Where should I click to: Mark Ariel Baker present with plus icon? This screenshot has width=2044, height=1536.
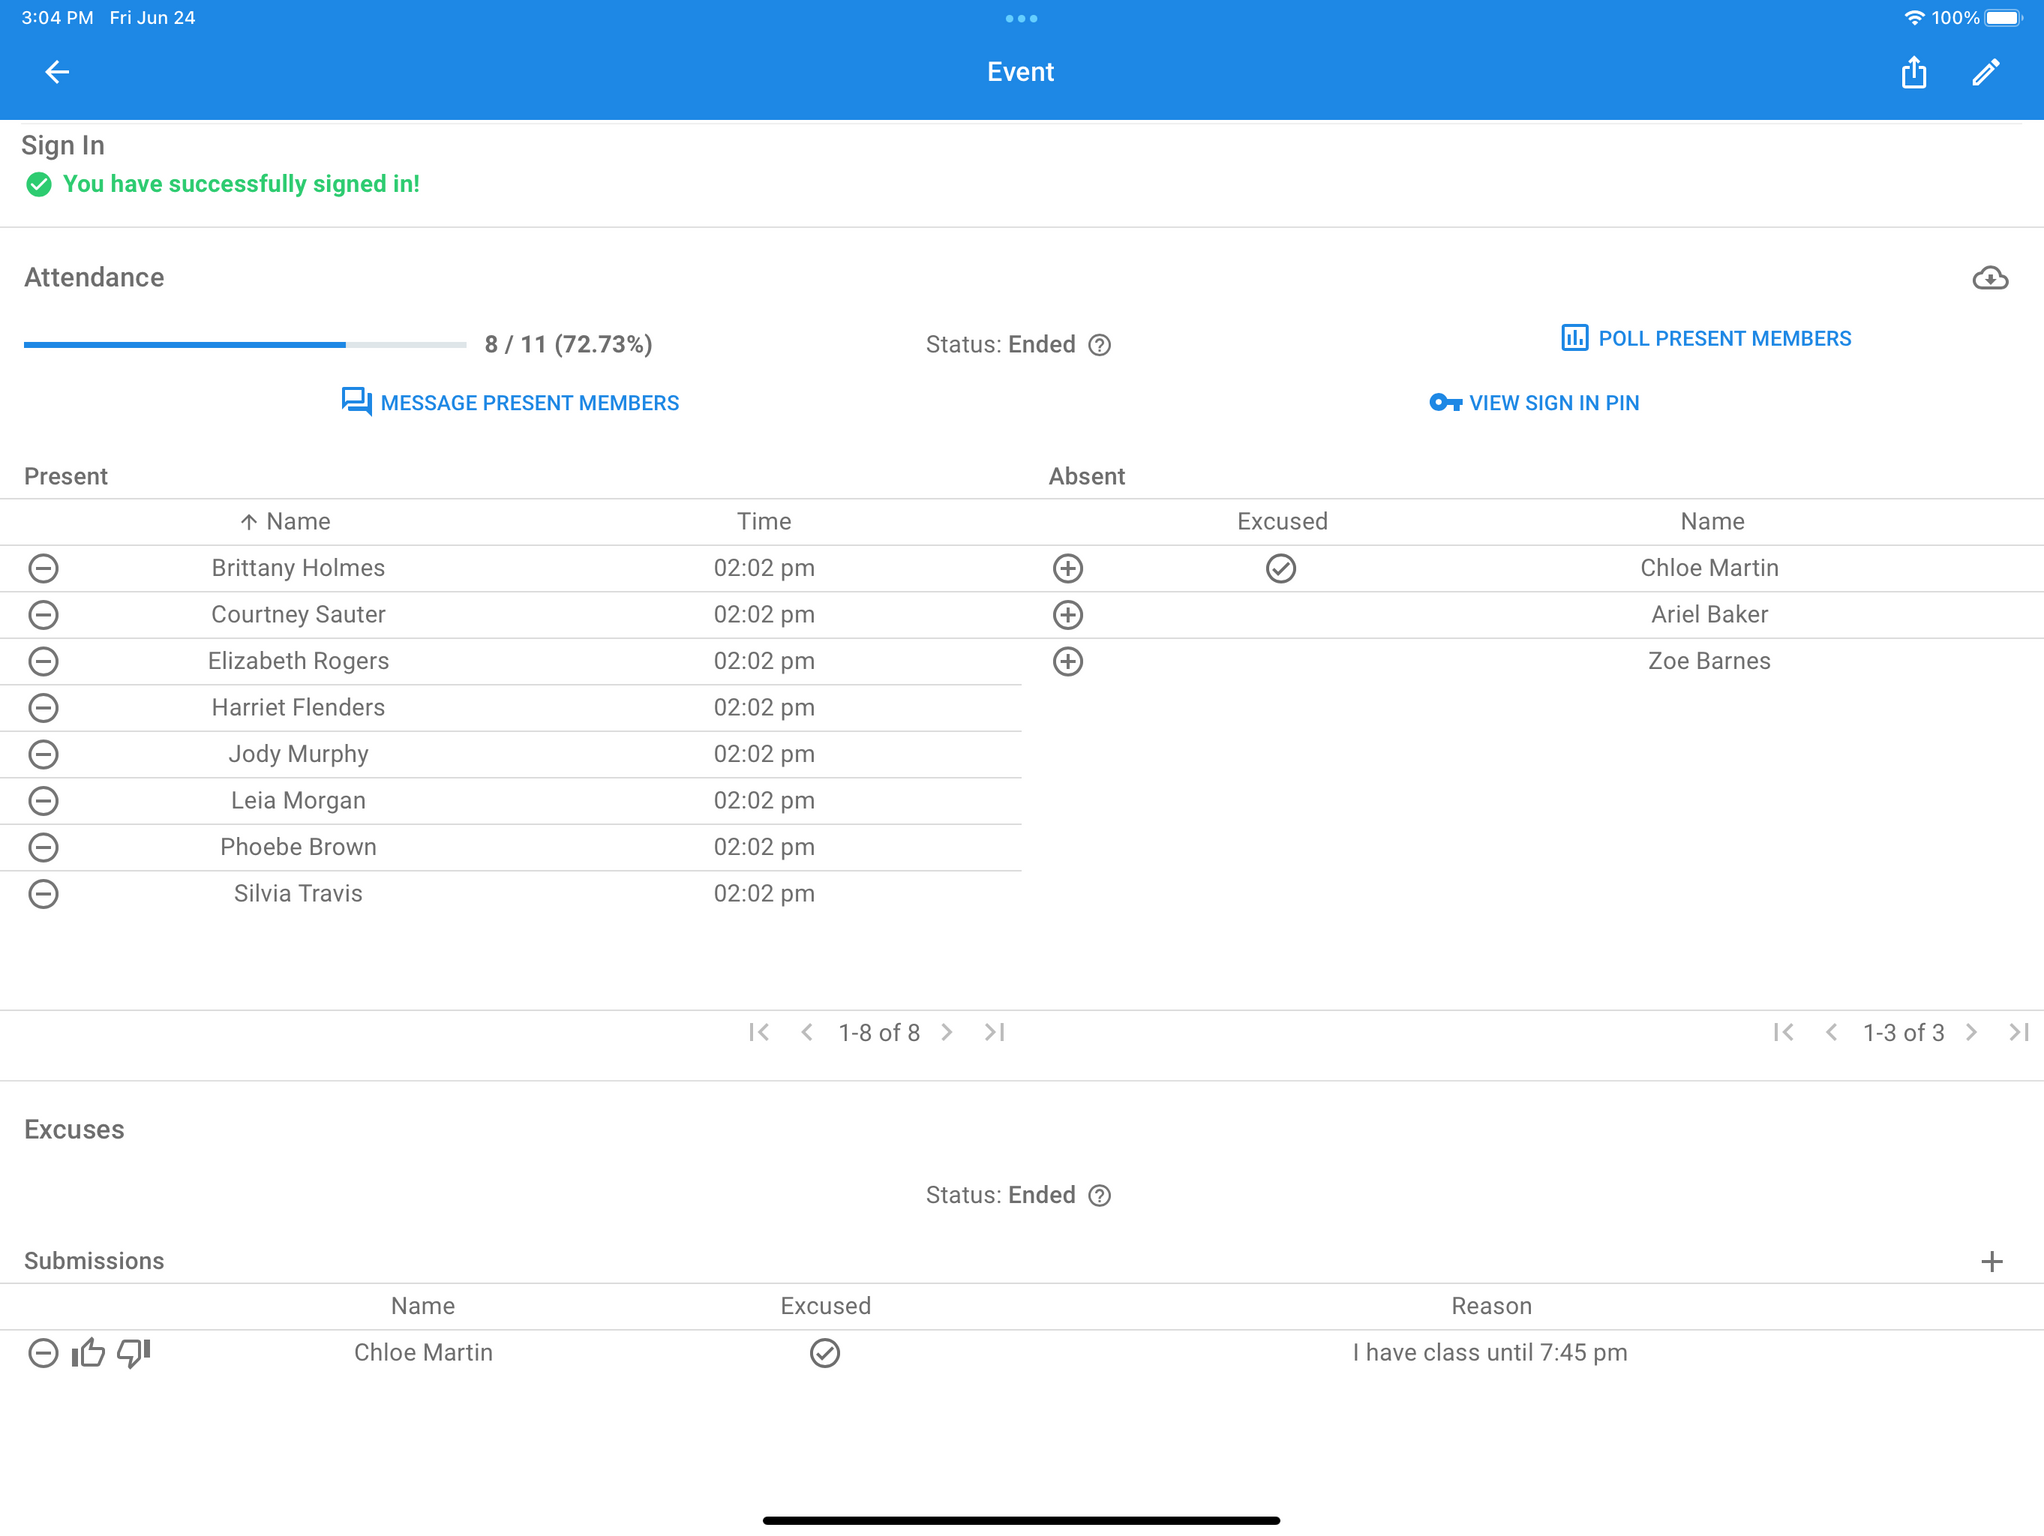point(1067,615)
